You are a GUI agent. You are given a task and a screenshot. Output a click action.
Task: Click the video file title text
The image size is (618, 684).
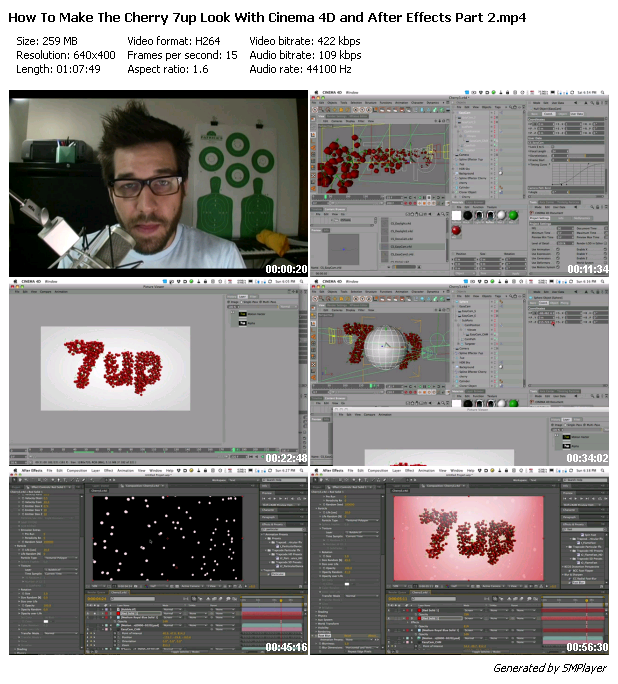tap(267, 17)
